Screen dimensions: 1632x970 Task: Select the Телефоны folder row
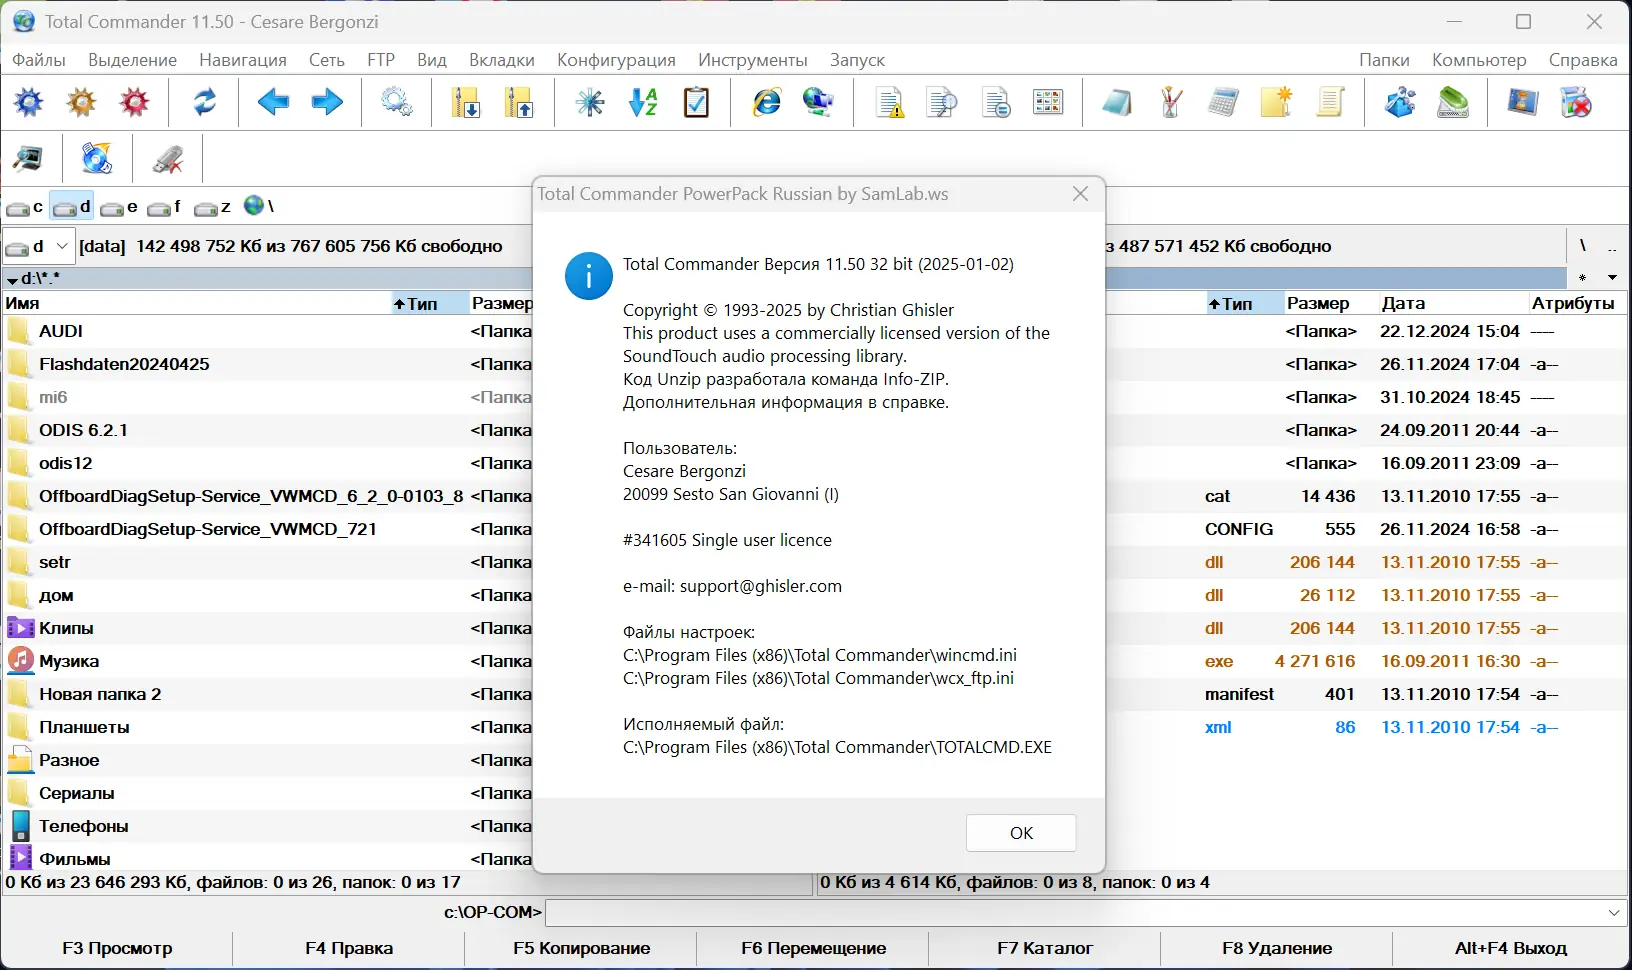(x=269, y=826)
